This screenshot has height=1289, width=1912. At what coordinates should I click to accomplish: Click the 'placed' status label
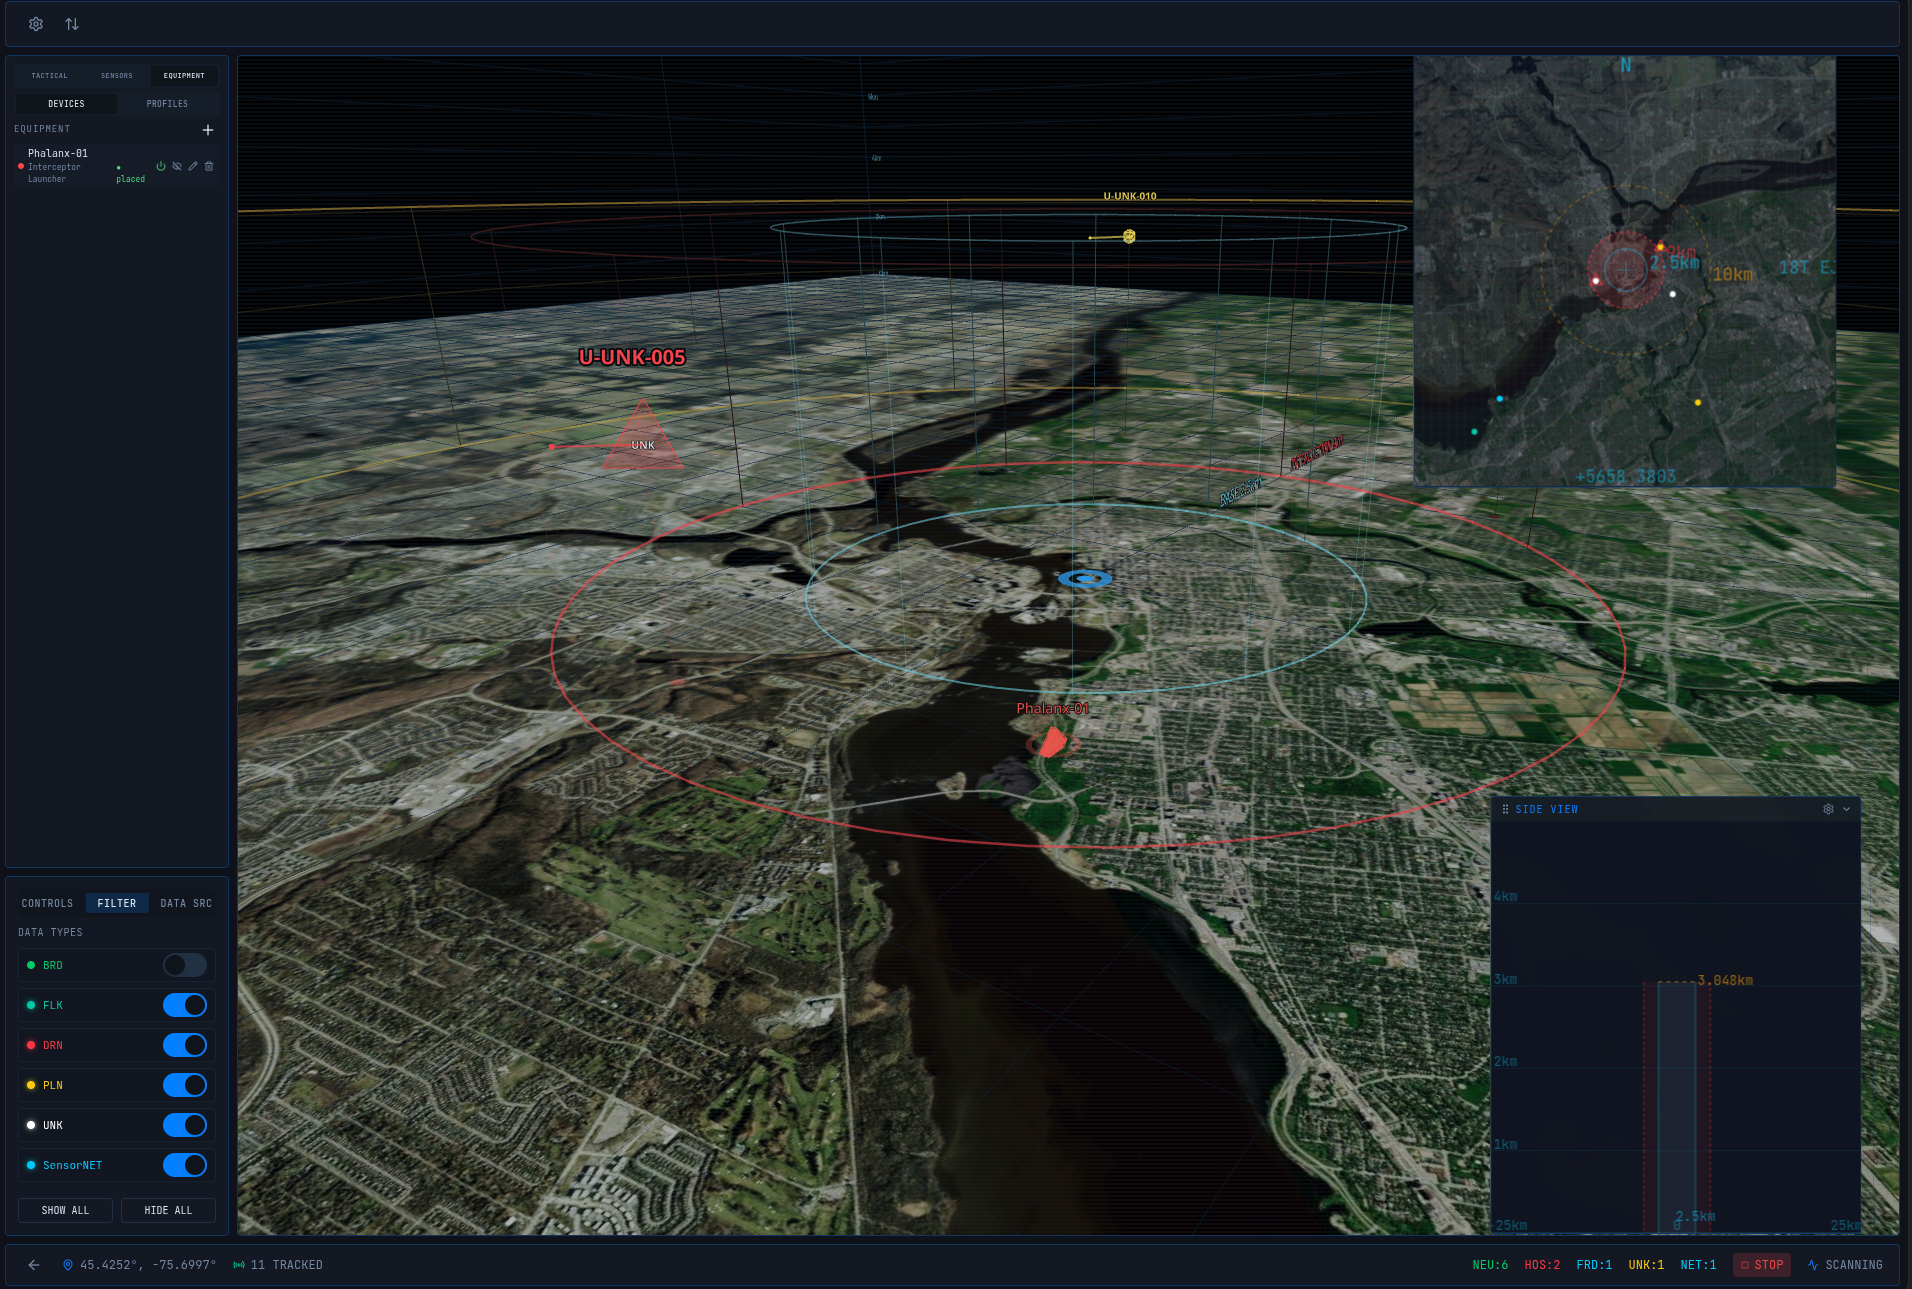[x=130, y=179]
